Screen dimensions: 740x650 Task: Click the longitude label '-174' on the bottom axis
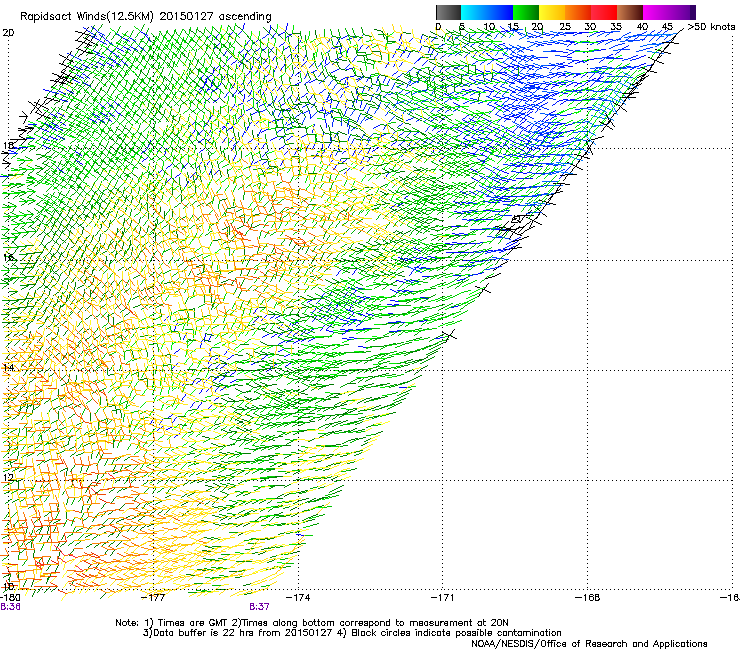tap(298, 598)
